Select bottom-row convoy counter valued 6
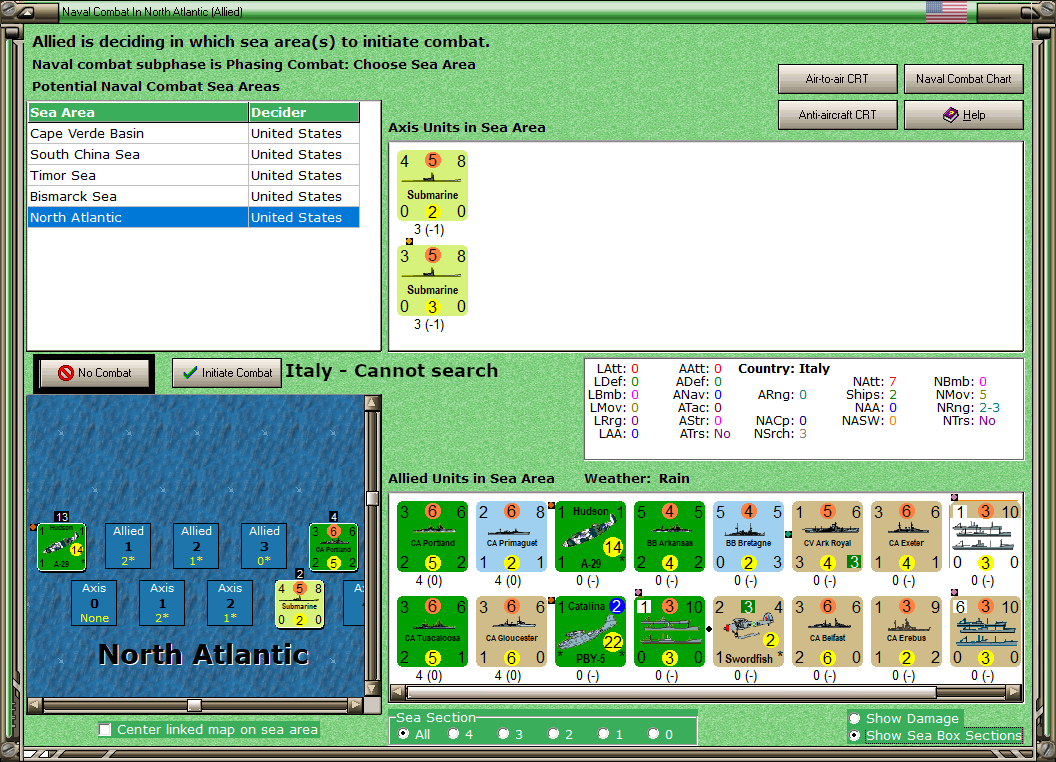 (985, 631)
